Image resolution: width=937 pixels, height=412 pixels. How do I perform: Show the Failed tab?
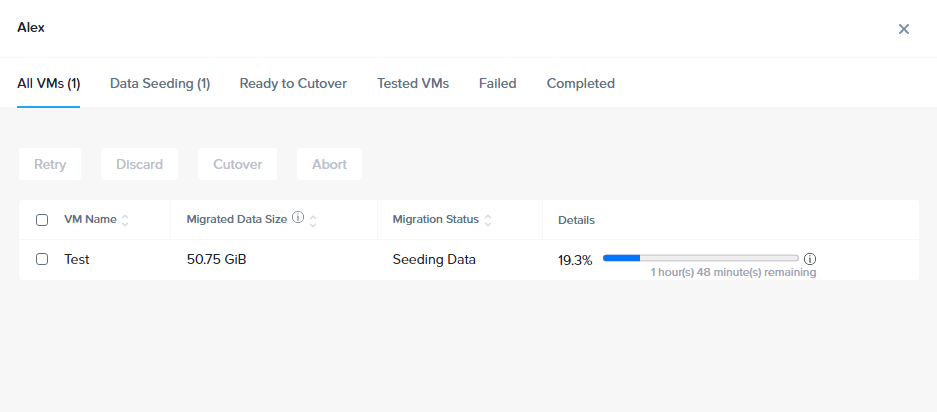click(498, 83)
